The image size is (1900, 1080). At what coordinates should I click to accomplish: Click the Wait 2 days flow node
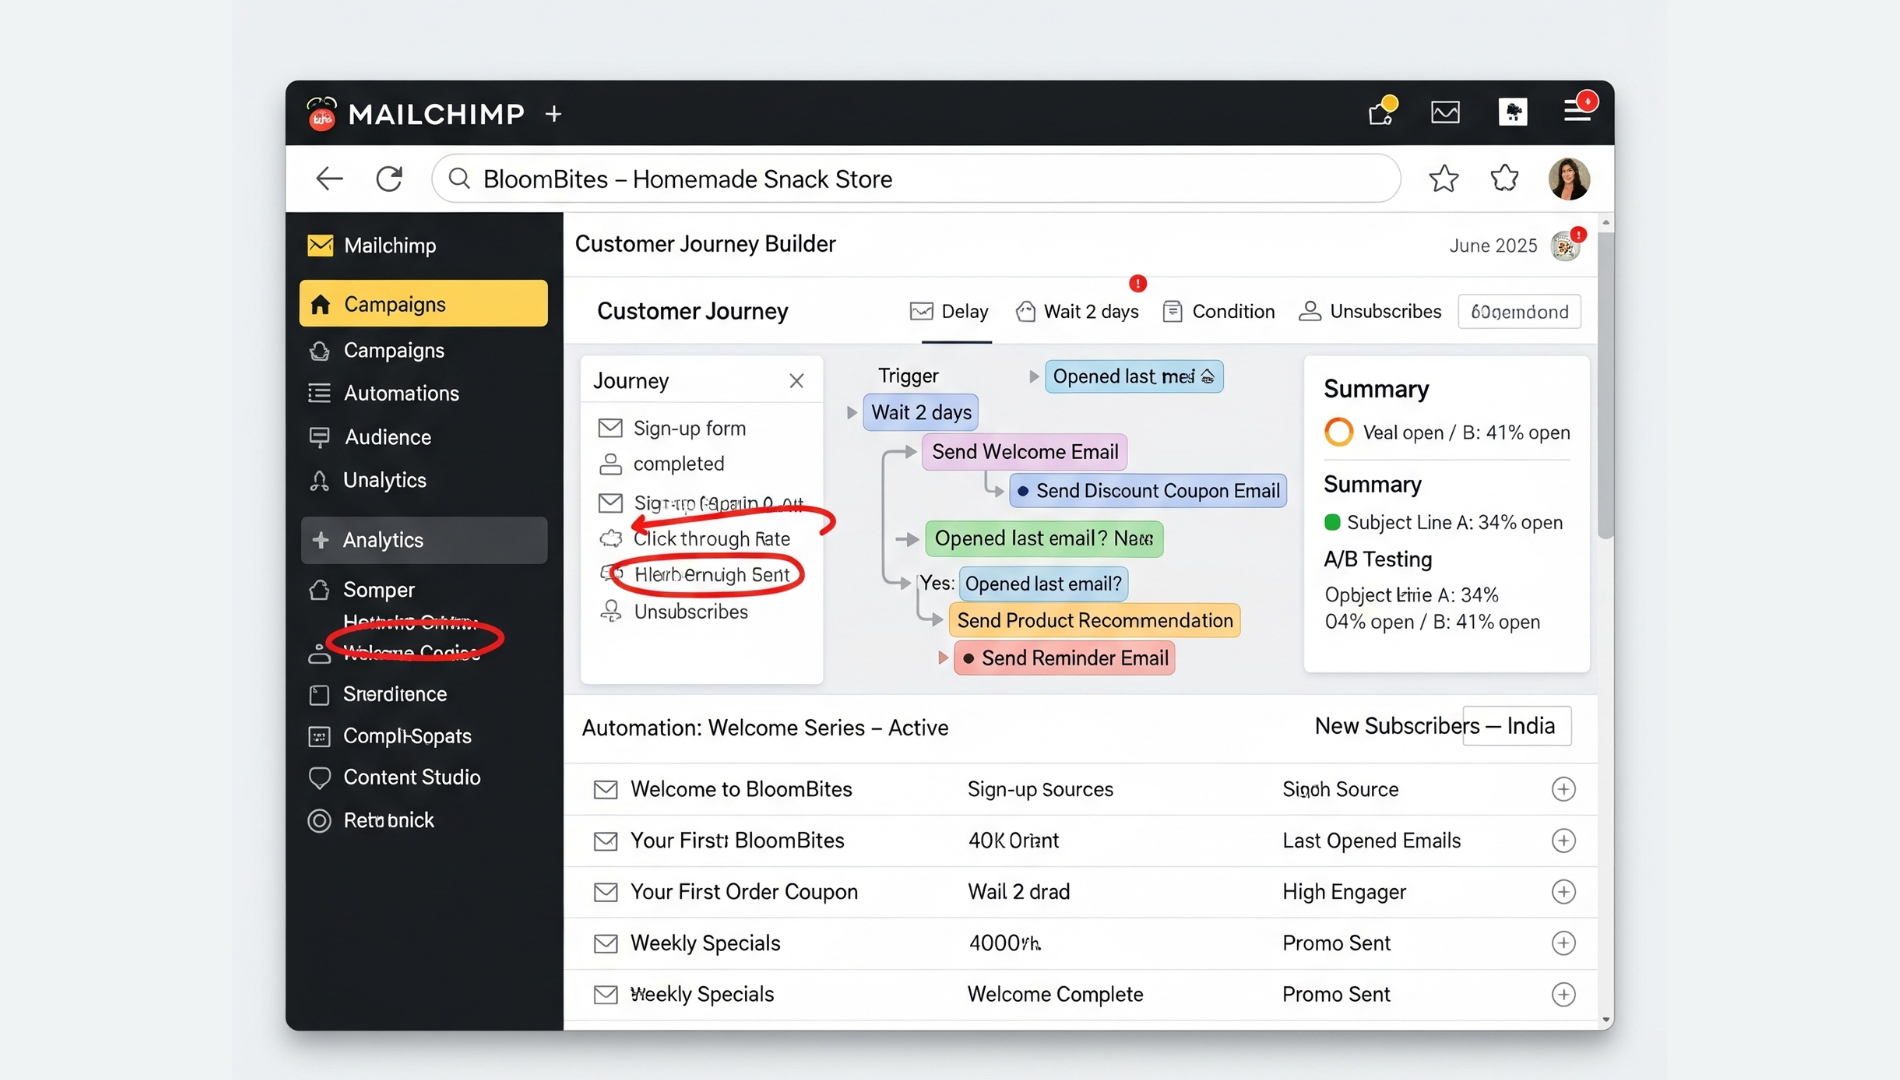coord(920,413)
